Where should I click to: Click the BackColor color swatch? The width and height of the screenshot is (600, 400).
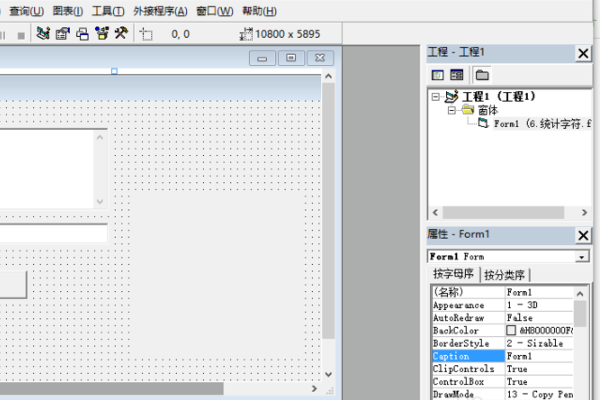(511, 330)
